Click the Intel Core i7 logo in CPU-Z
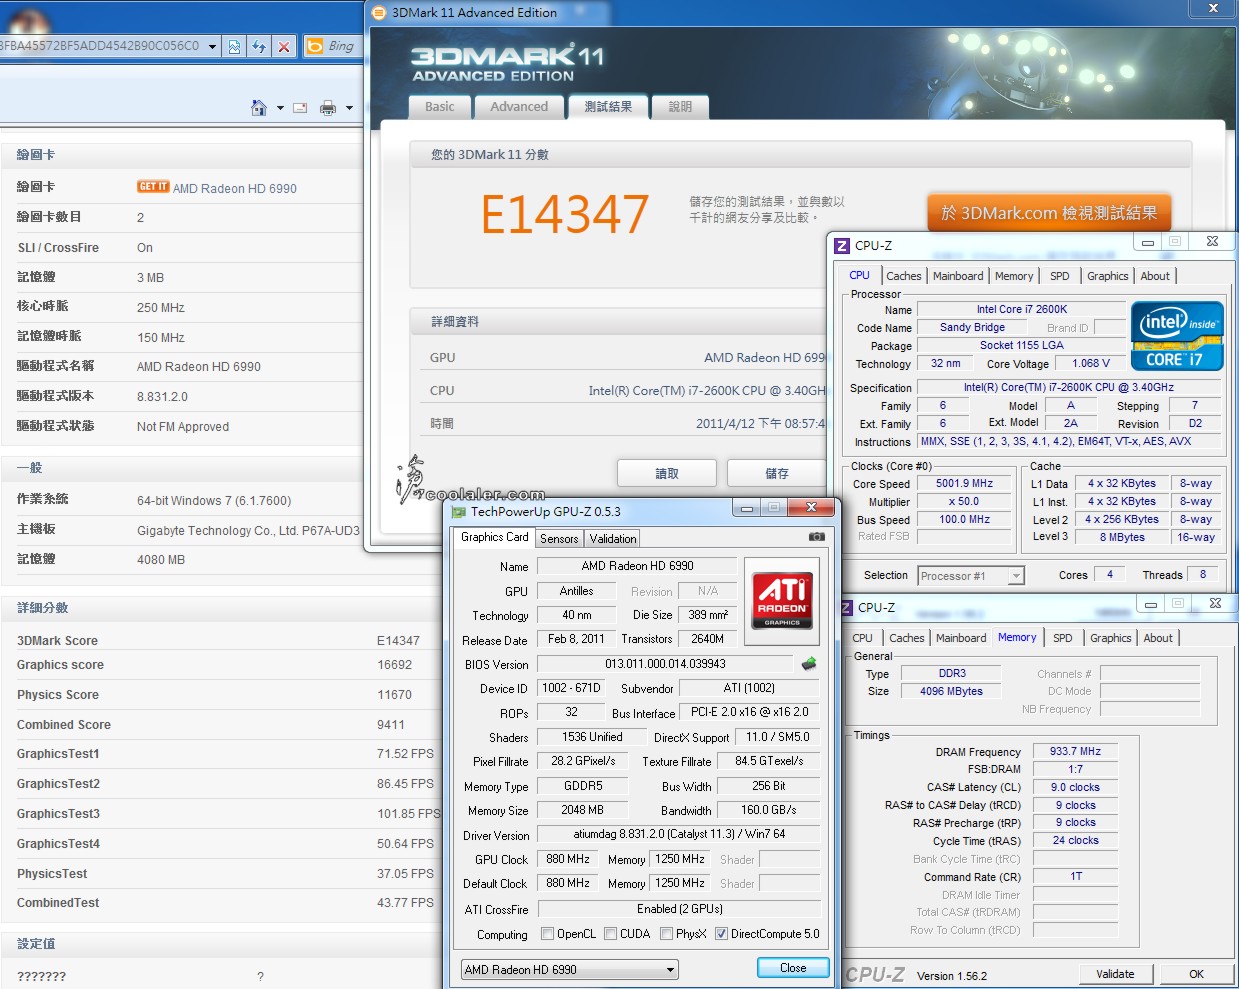The height and width of the screenshot is (989, 1239). [1177, 336]
